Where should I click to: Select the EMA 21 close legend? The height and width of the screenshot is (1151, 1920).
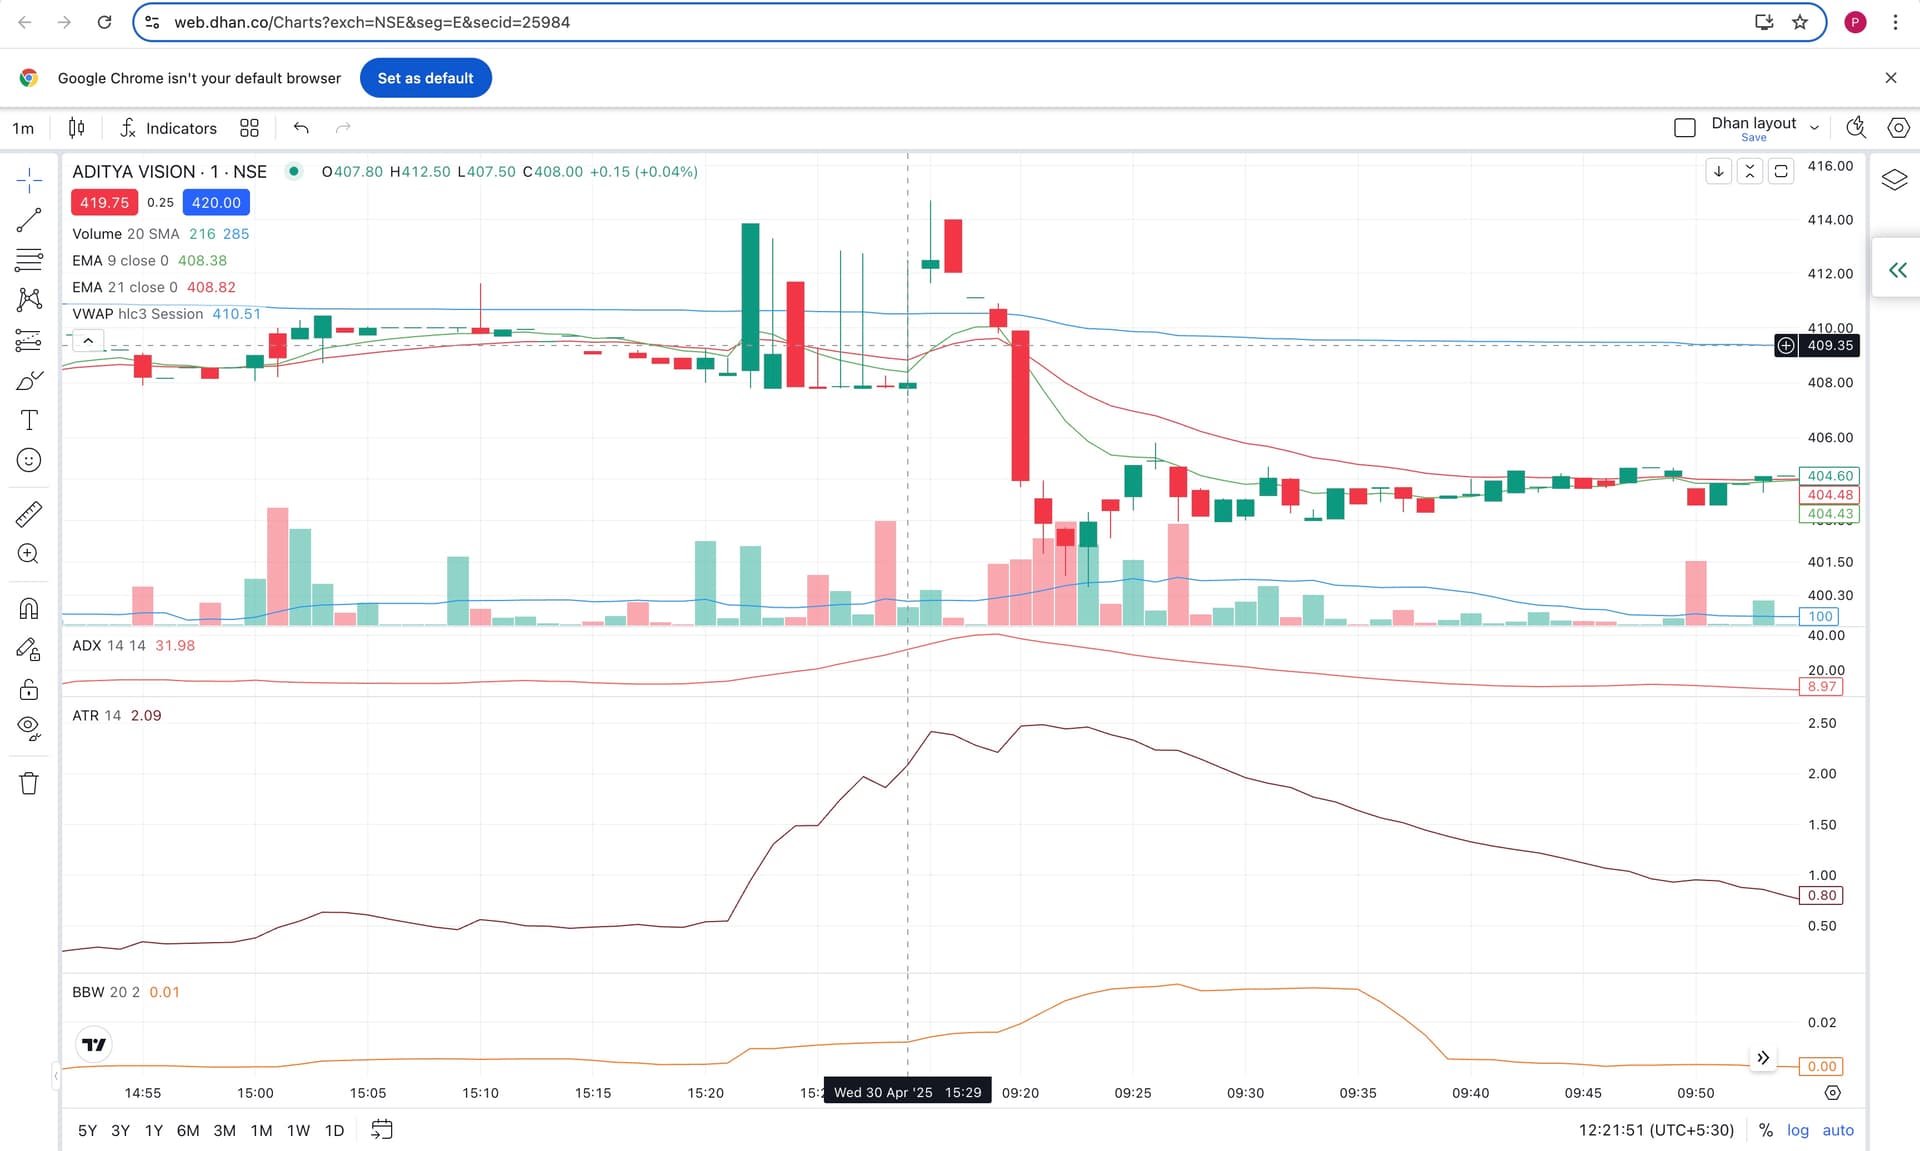point(125,287)
